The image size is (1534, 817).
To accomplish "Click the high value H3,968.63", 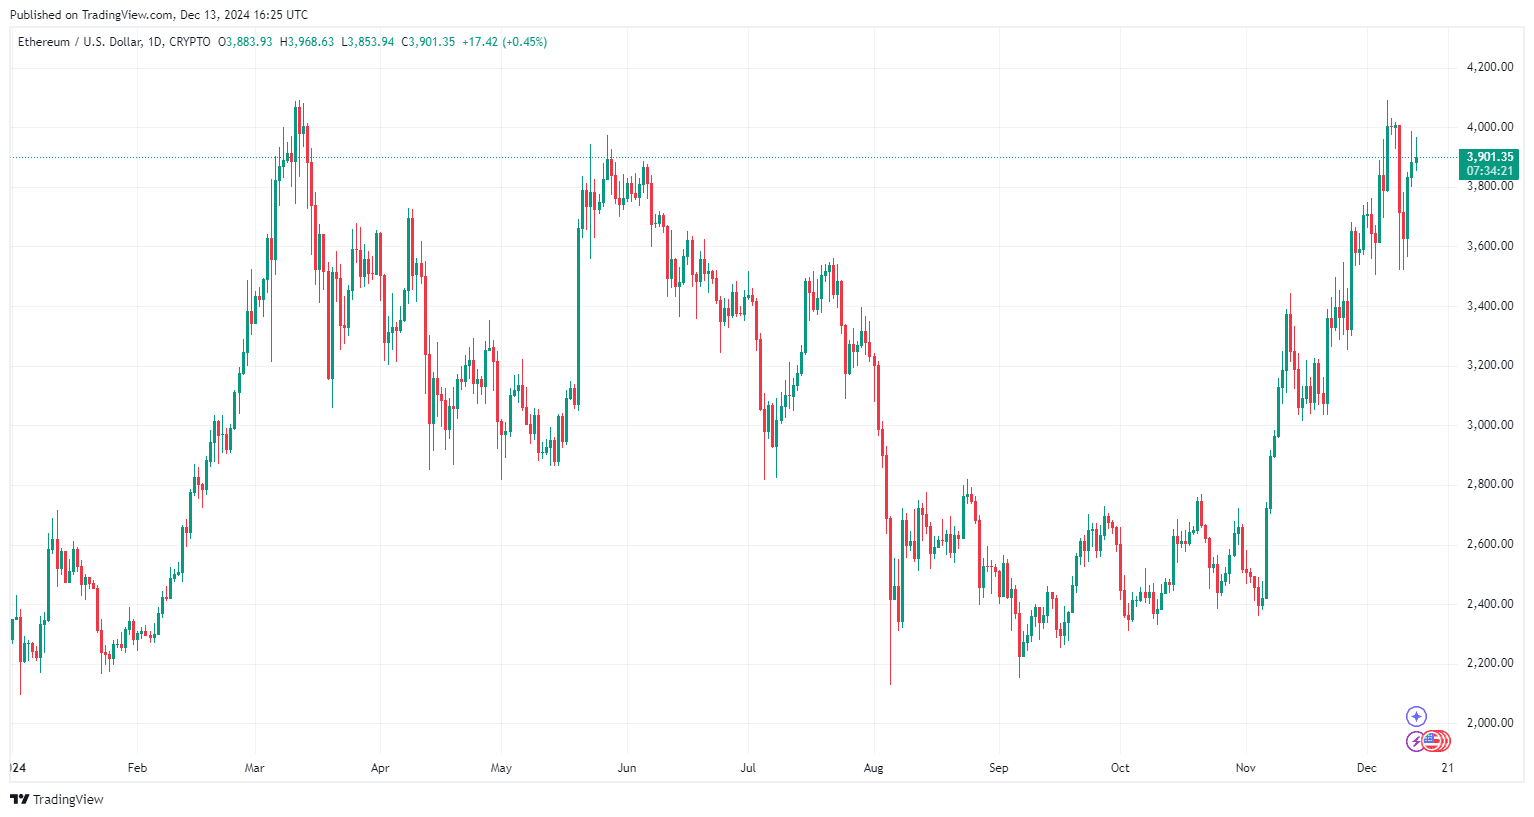I will [x=307, y=42].
